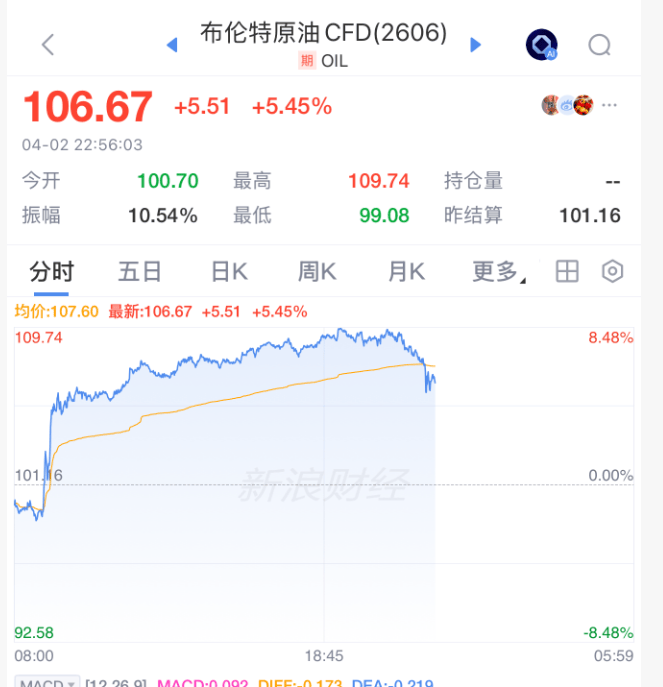The height and width of the screenshot is (687, 663).
Task: Toggle the grid layout icon
Action: click(x=567, y=271)
